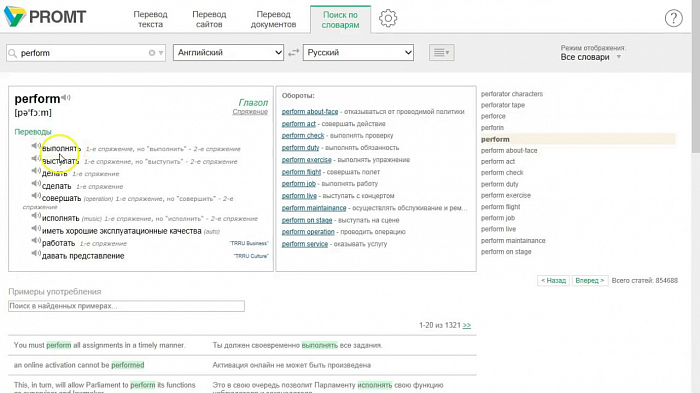Clear the search field with X icon

pos(152,53)
